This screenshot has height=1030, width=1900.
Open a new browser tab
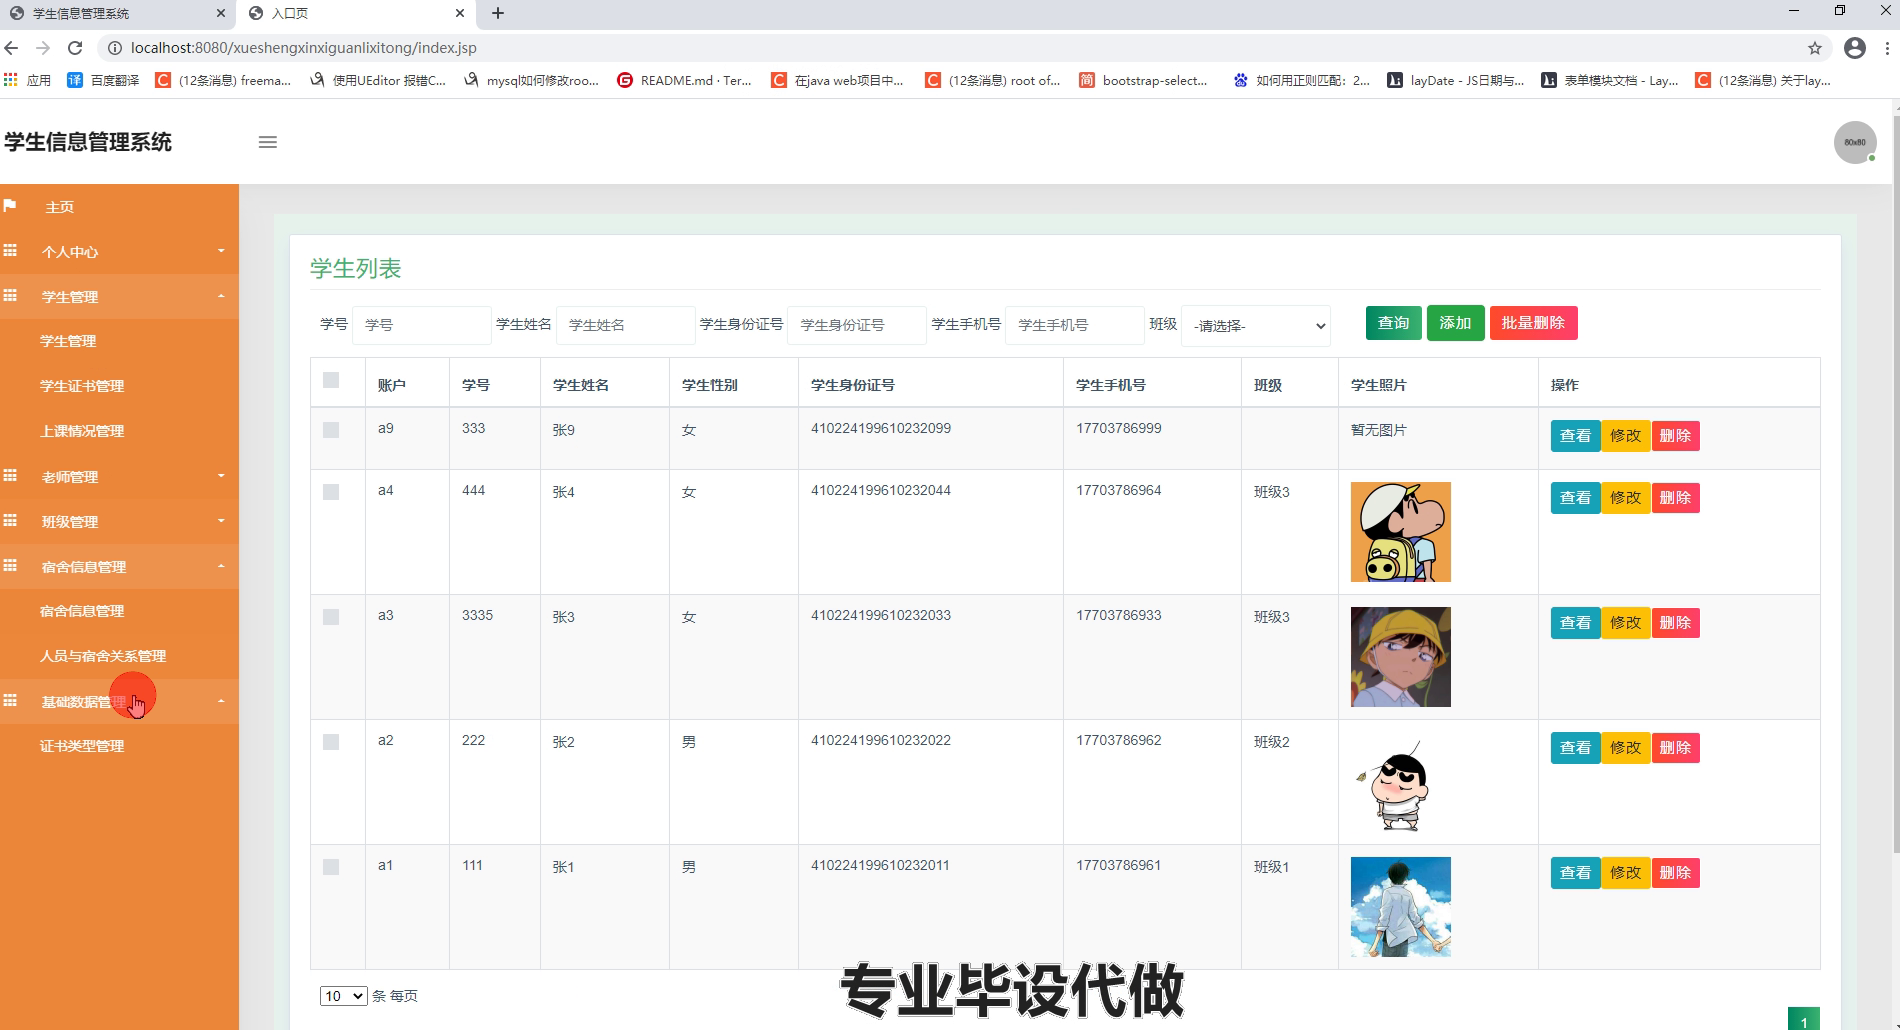click(x=498, y=13)
